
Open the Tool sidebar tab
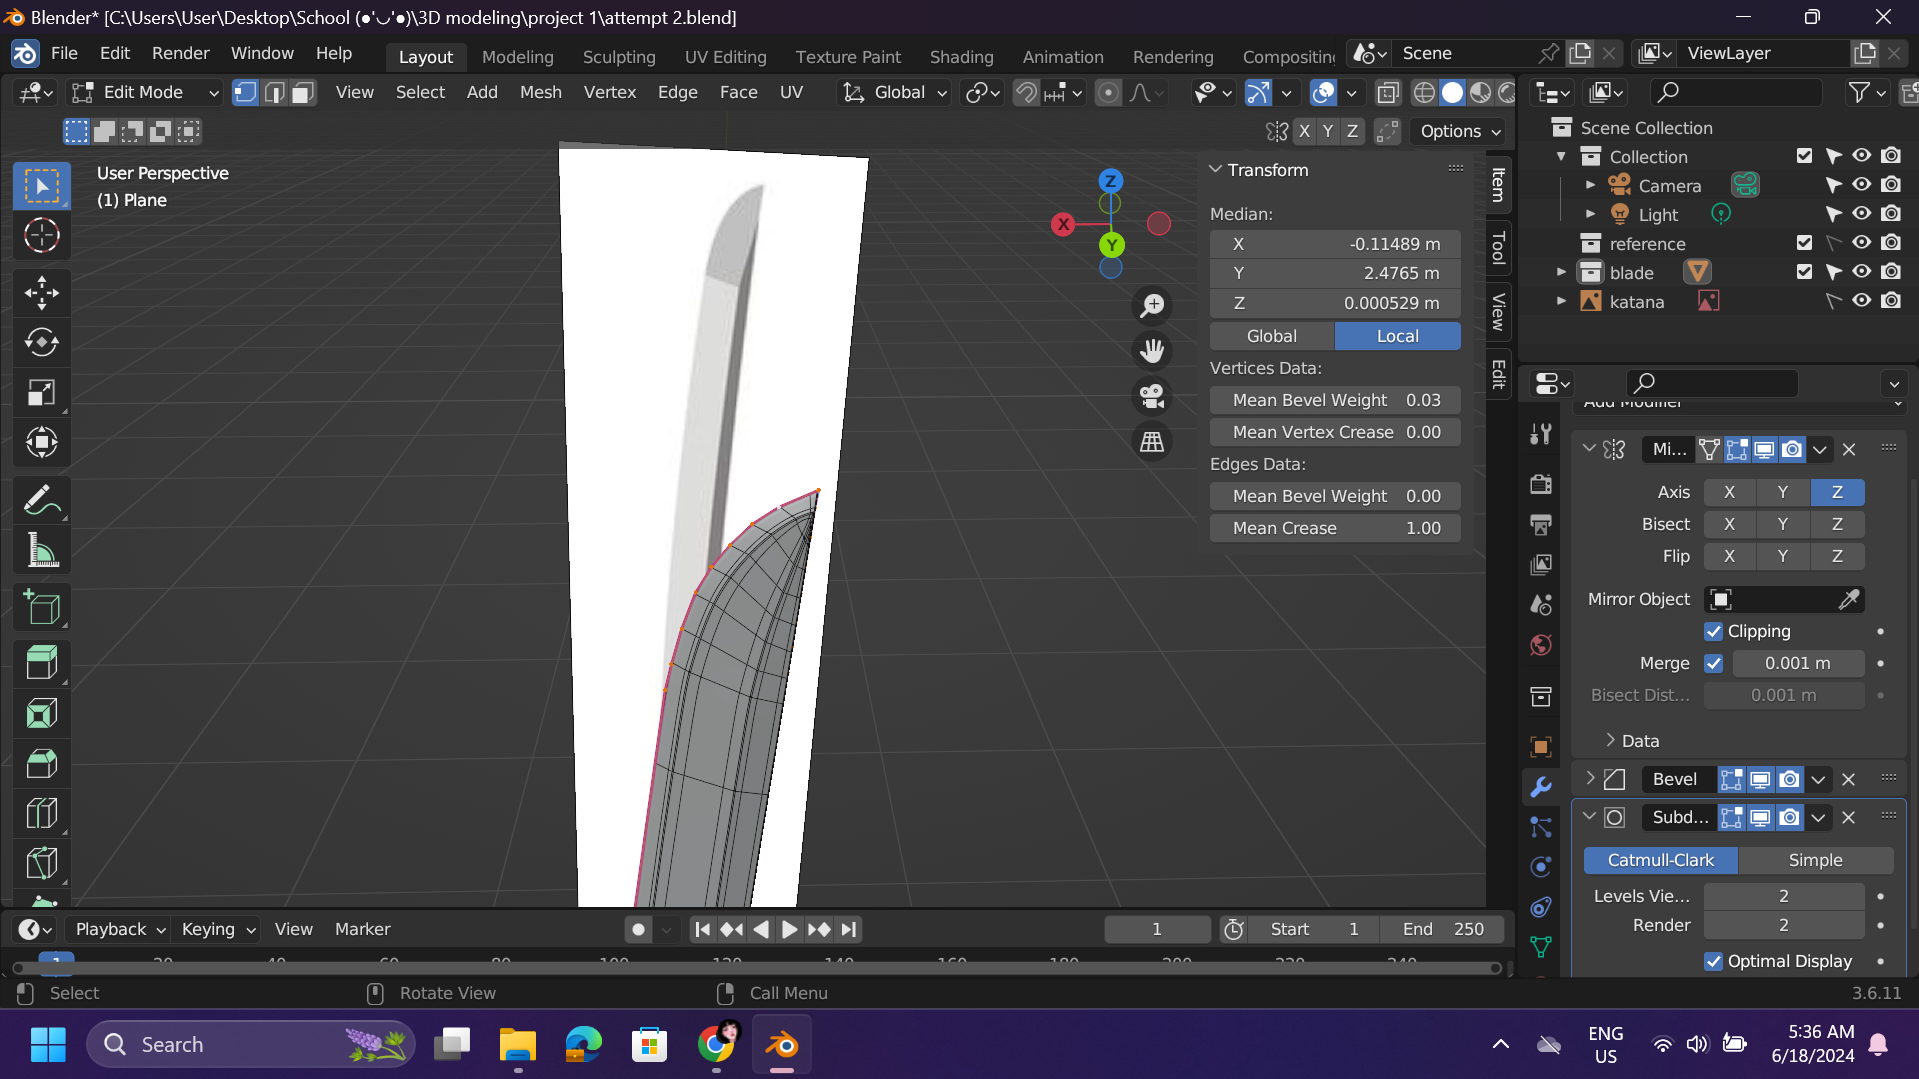[1498, 247]
